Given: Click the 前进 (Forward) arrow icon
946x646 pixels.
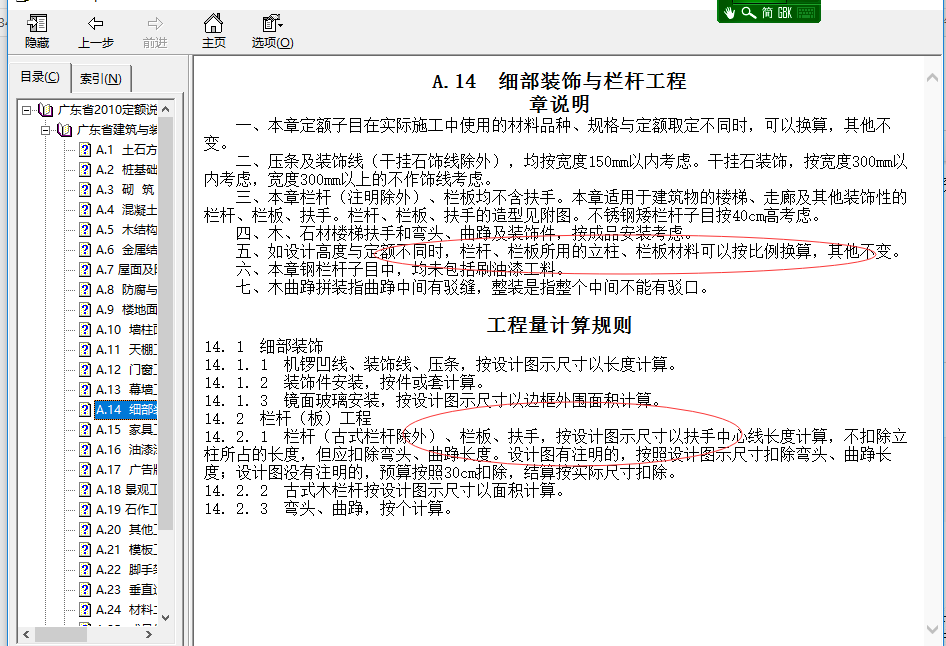Looking at the screenshot, I should (155, 24).
